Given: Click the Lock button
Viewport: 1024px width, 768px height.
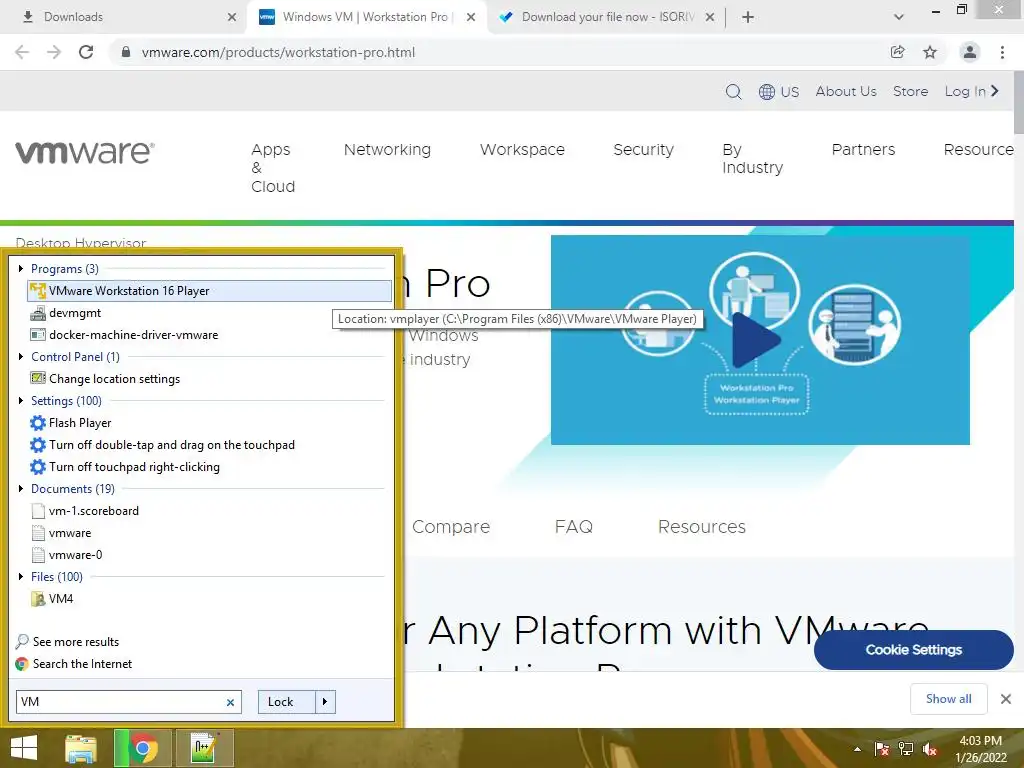Looking at the screenshot, I should 286,702.
